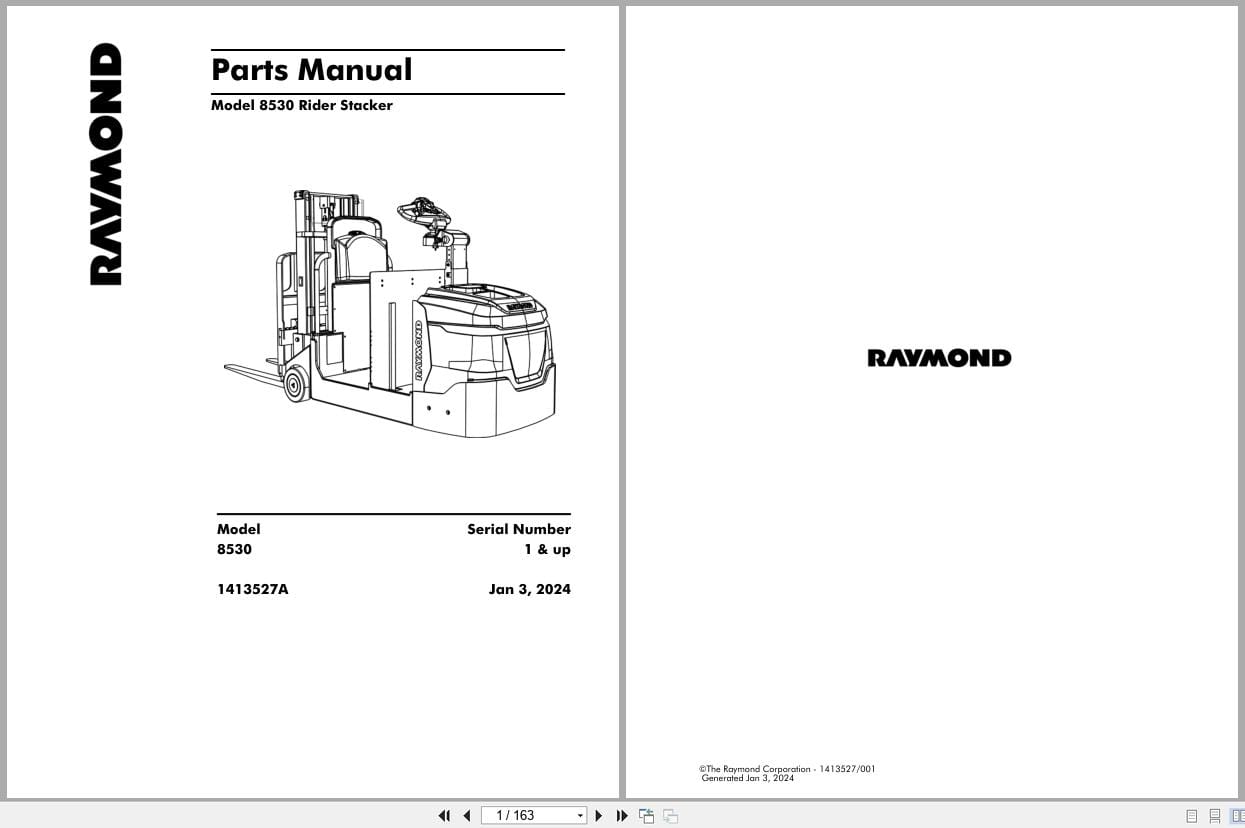Toggle two-page facing view
This screenshot has height=828, width=1245.
click(x=1237, y=816)
